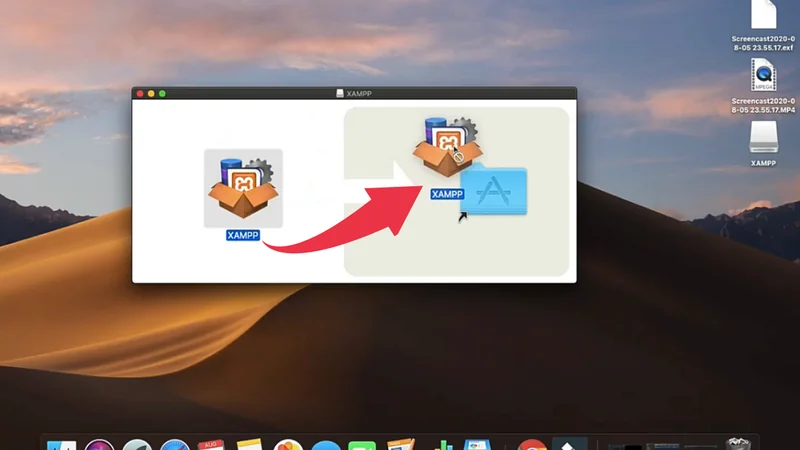The image size is (800, 450).
Task: Open Notes from the Dock
Action: tap(249, 445)
